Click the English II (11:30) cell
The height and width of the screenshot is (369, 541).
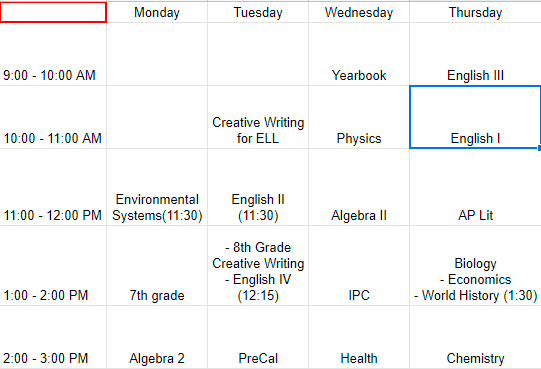[x=258, y=187]
